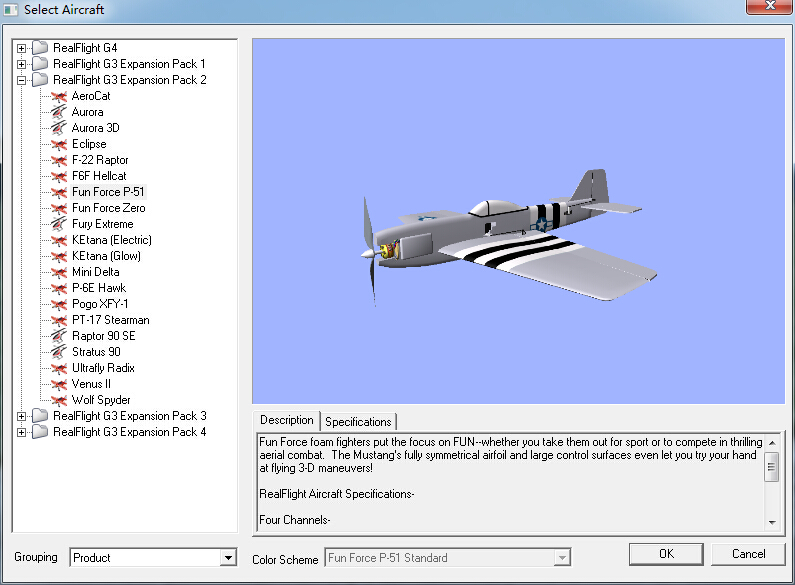Viewport: 795px width, 585px height.
Task: Click the helicopter icon beside Fury Extreme
Action: [59, 224]
